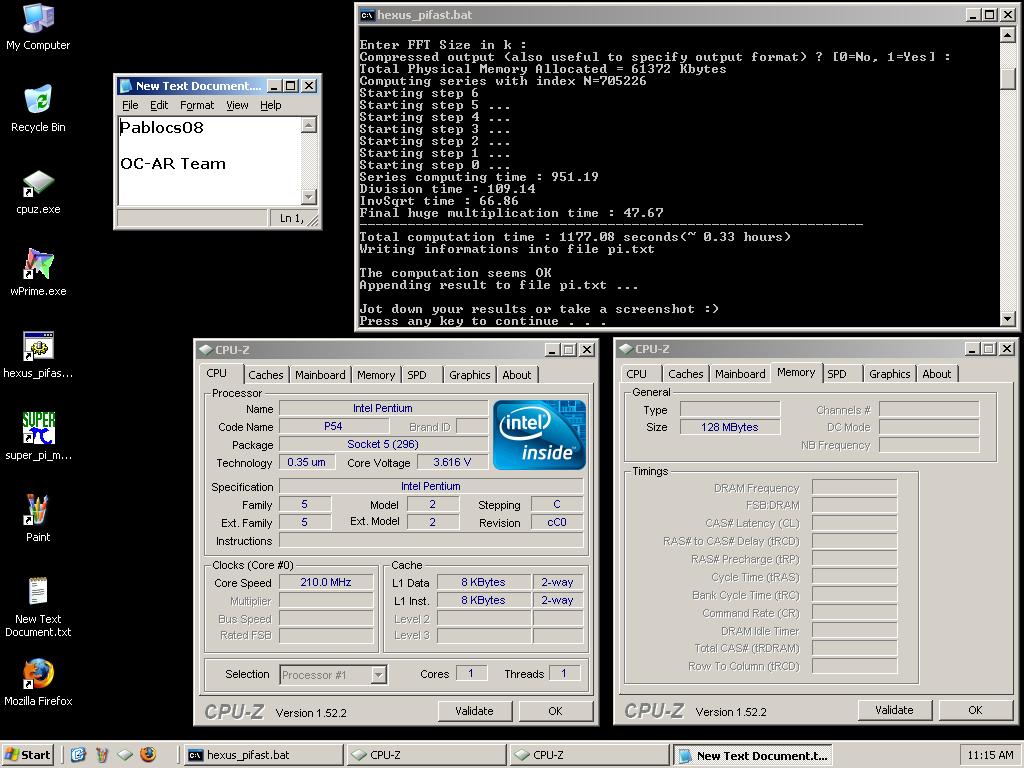This screenshot has width=1024, height=768.
Task: Select the wPrime.exe desktop shortcut
Action: [38, 274]
